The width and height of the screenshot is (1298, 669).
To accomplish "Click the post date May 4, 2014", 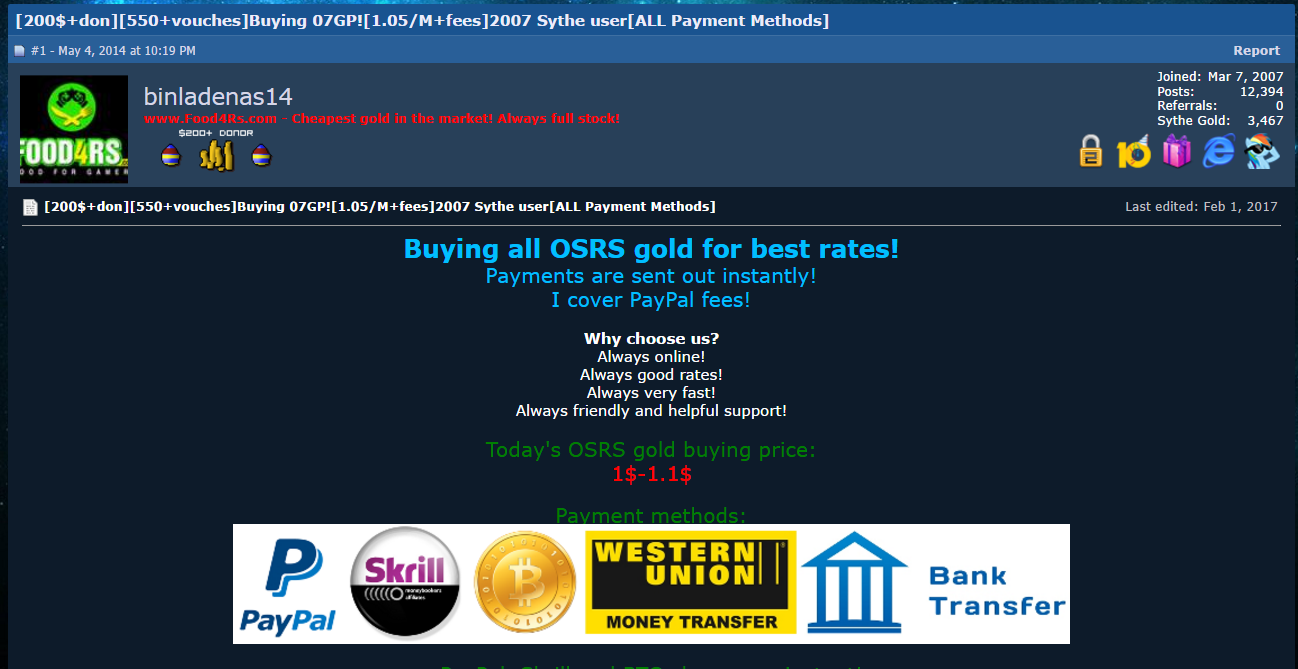I will (x=127, y=50).
